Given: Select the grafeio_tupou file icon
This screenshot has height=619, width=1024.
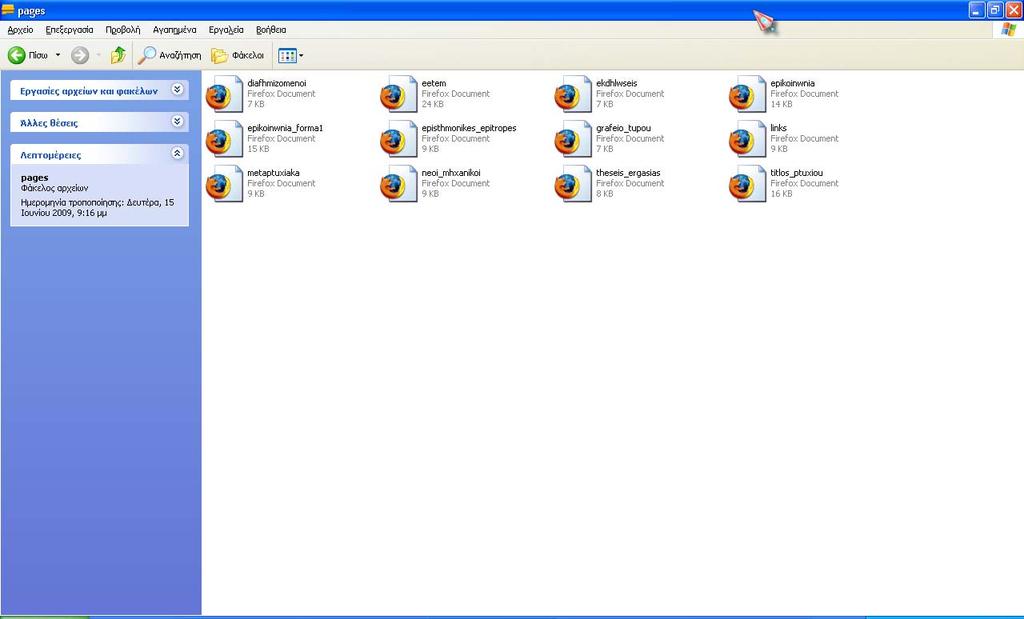Looking at the screenshot, I should click(x=573, y=139).
